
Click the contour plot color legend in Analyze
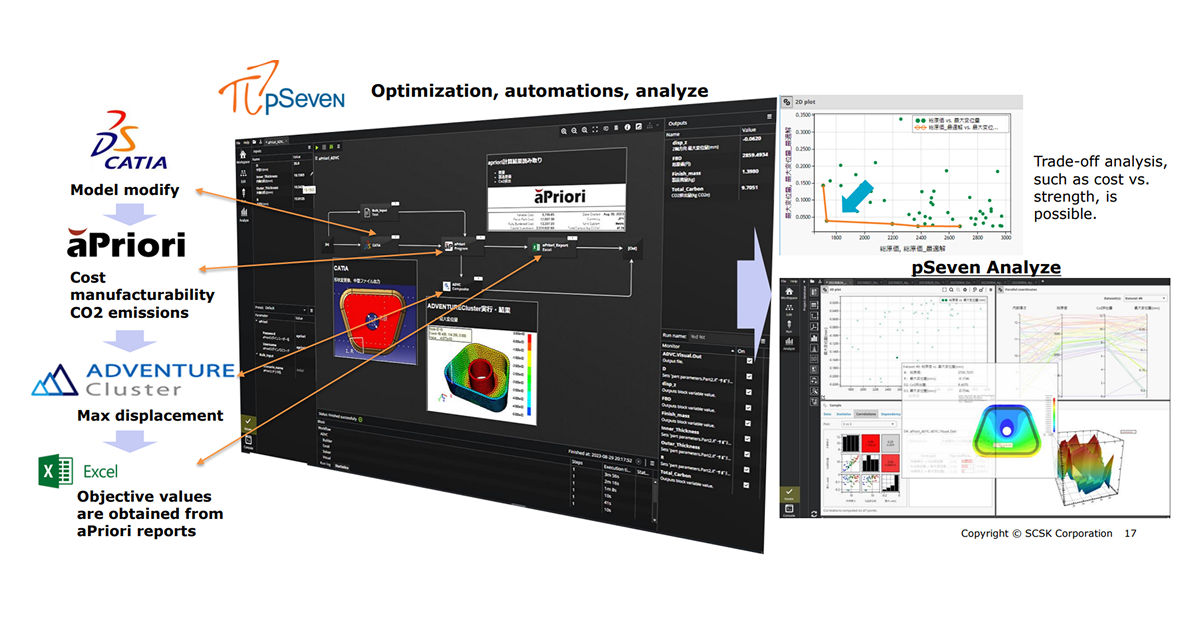(1054, 414)
